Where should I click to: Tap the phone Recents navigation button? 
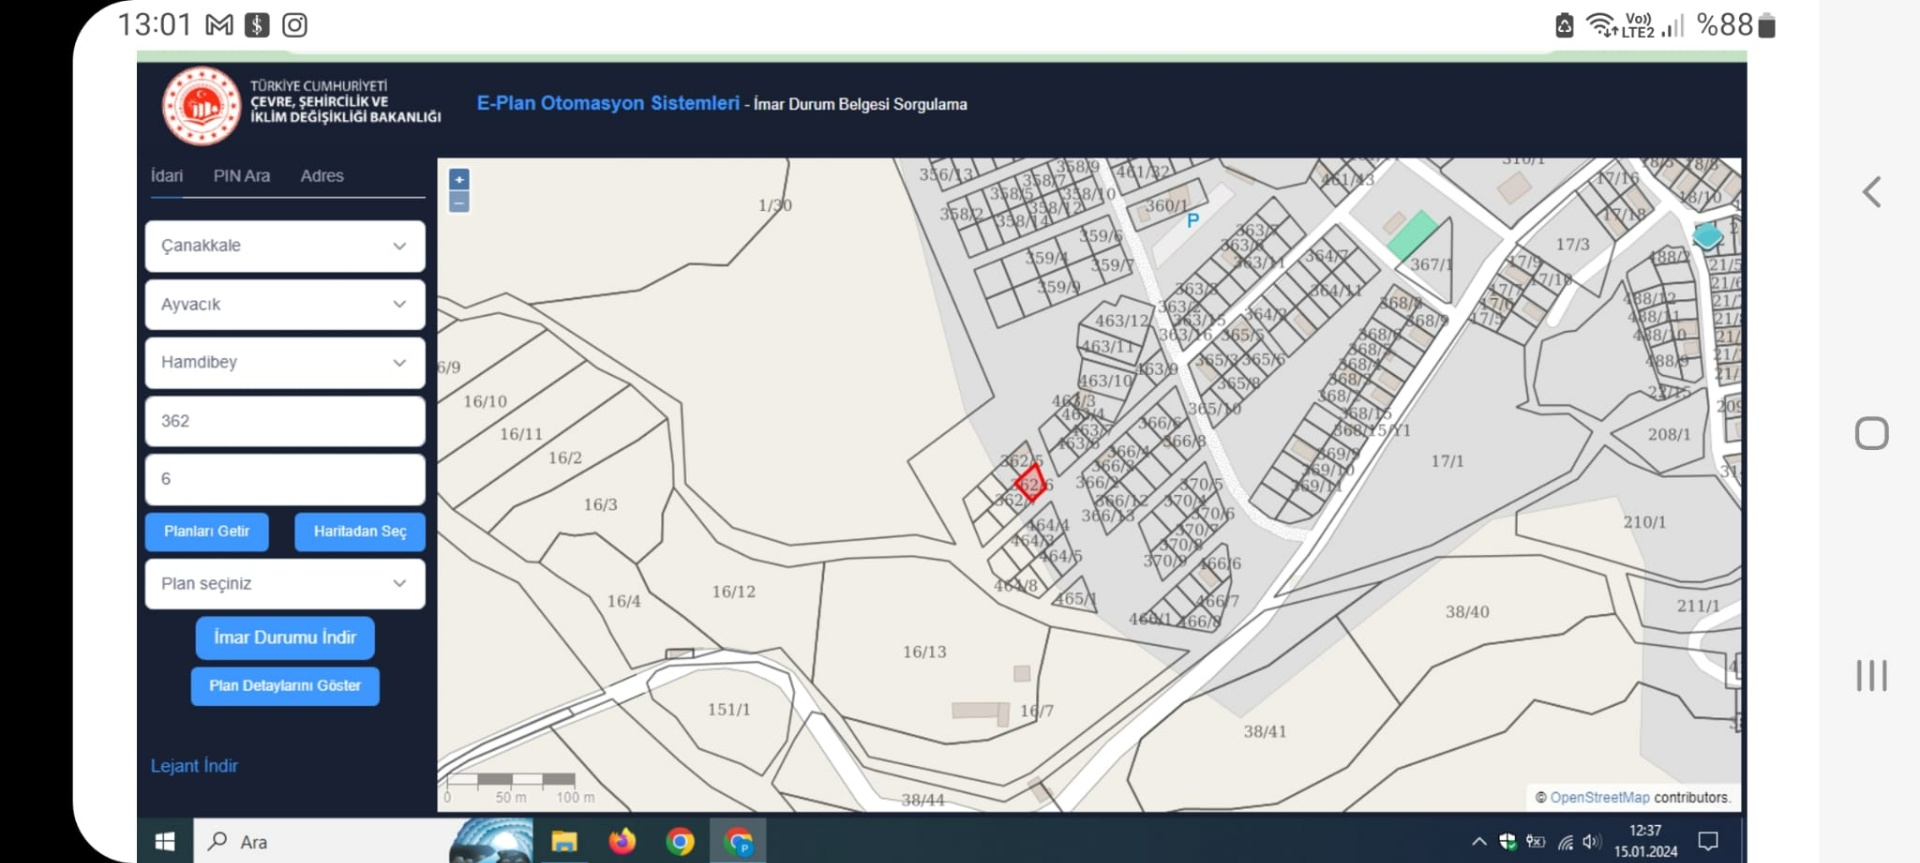tap(1871, 675)
